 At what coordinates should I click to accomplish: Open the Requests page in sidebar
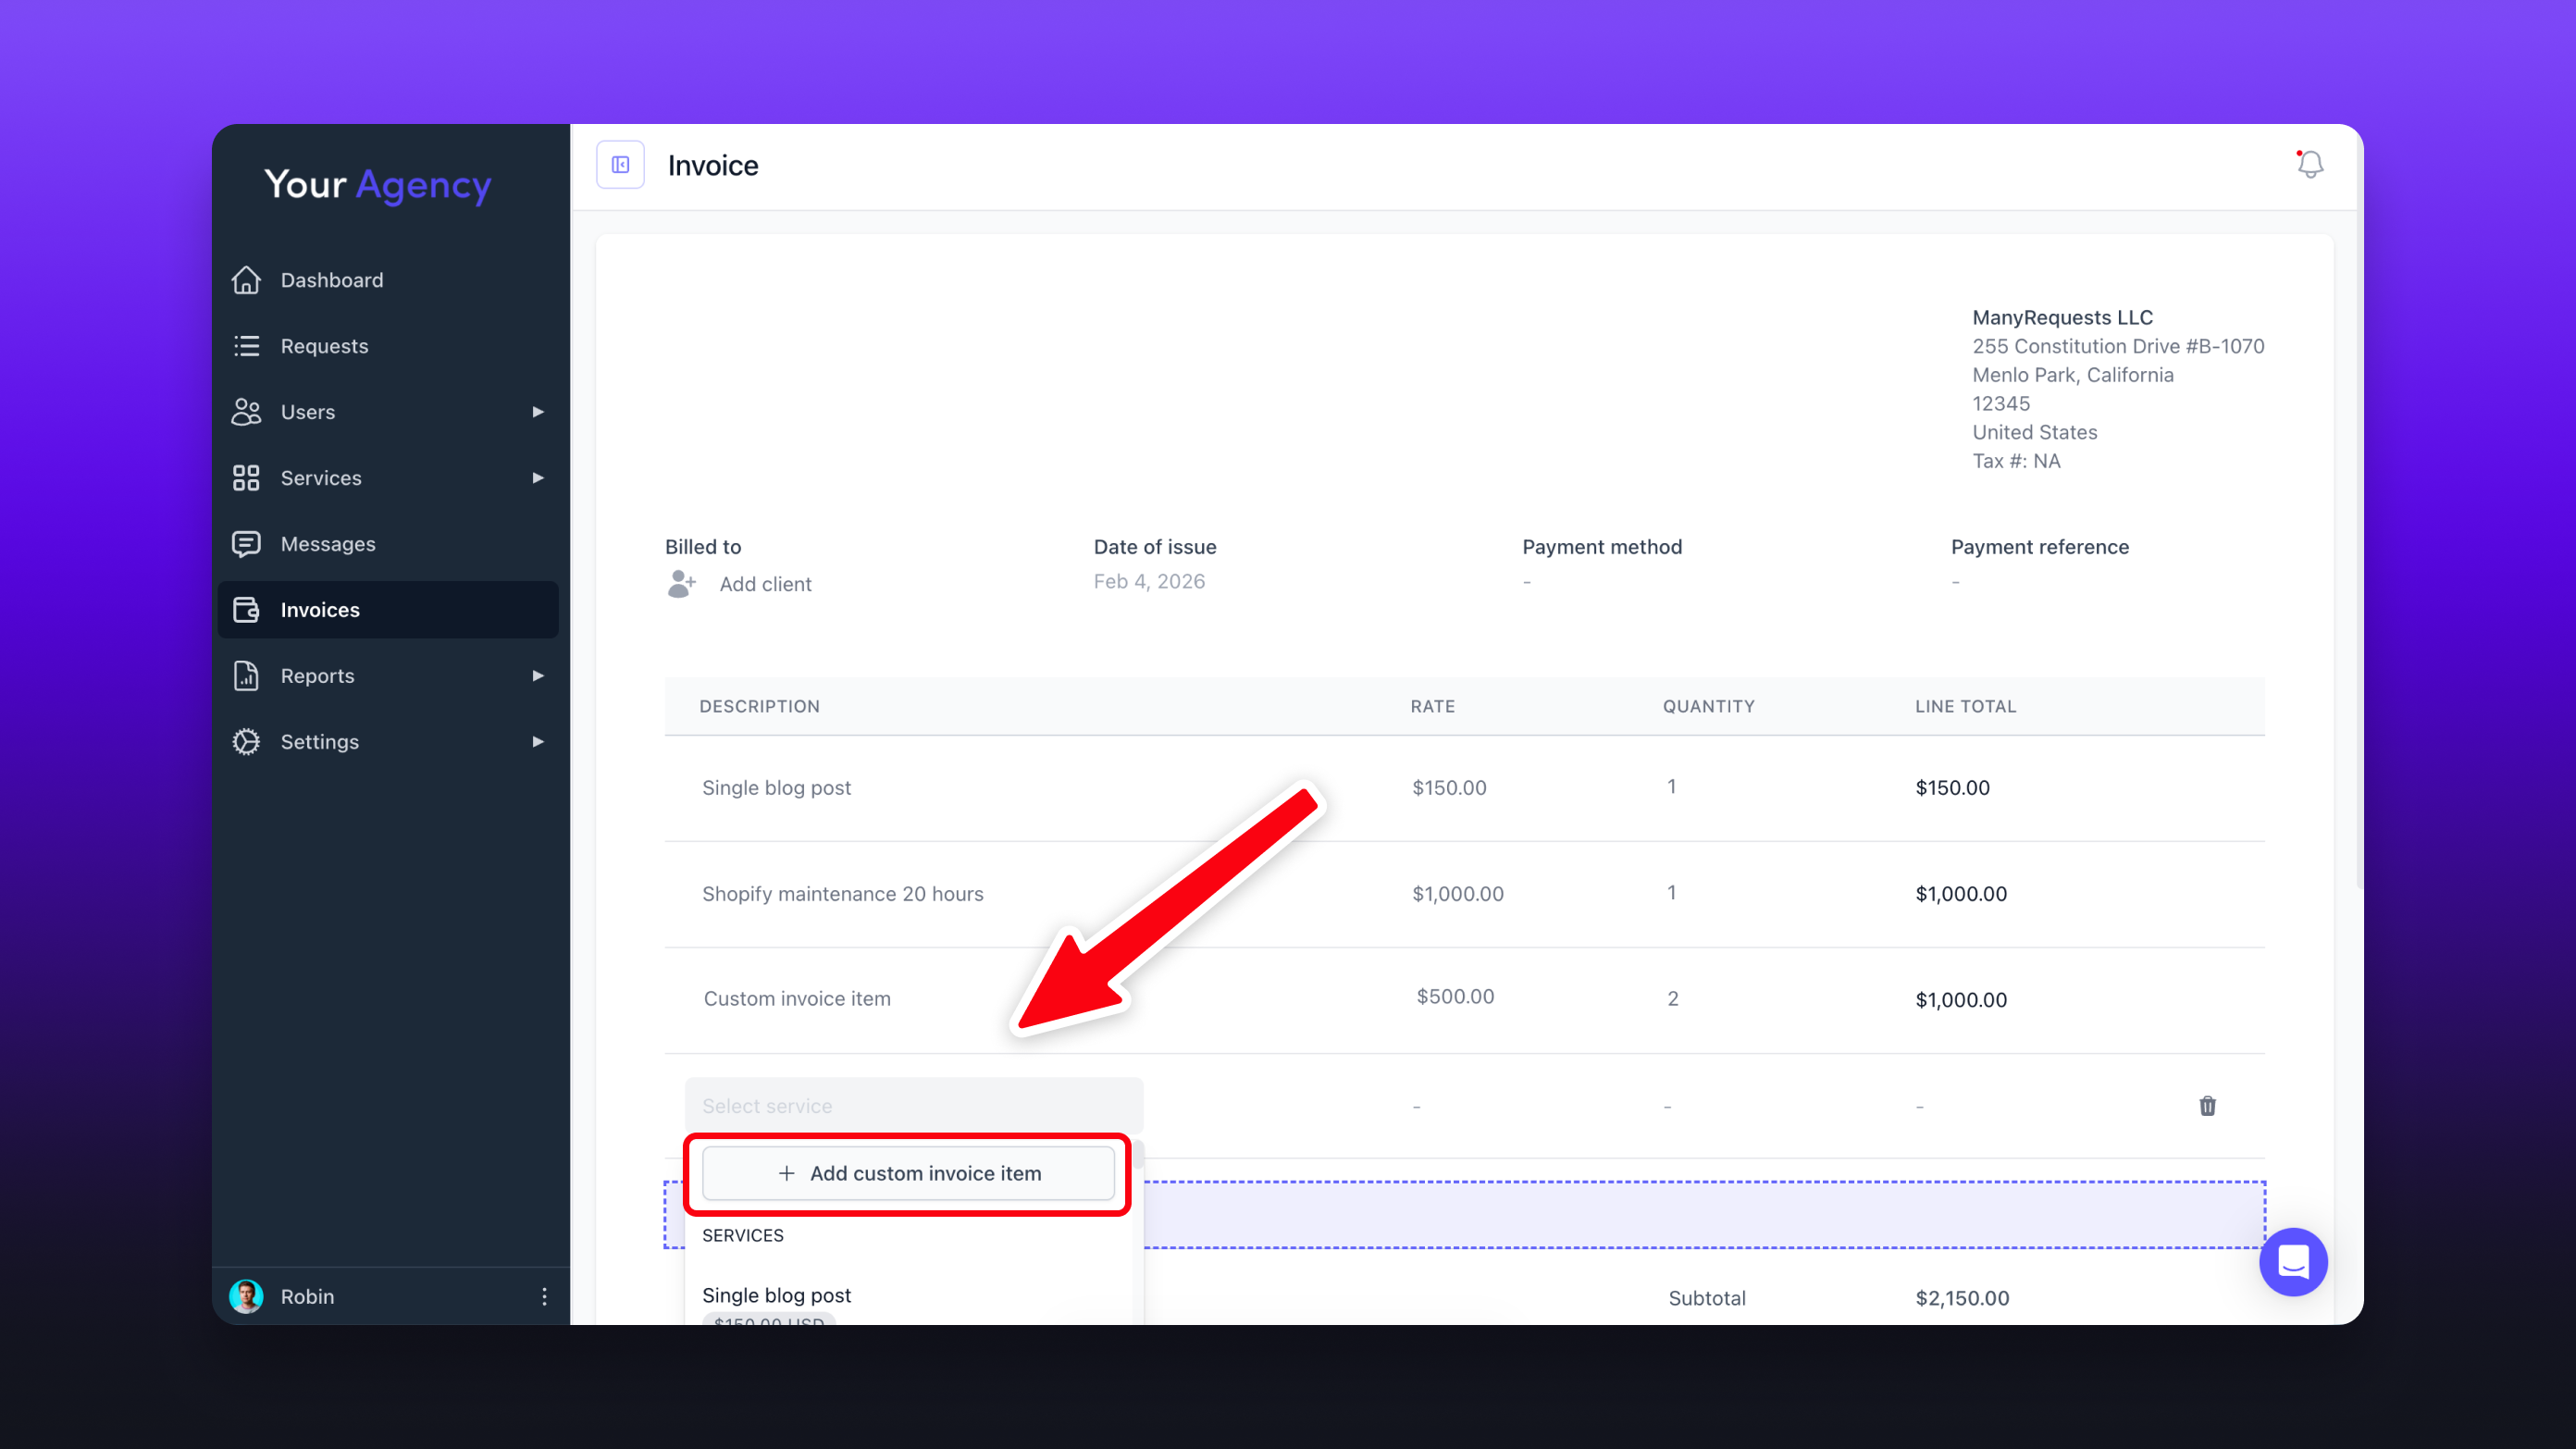(x=324, y=346)
